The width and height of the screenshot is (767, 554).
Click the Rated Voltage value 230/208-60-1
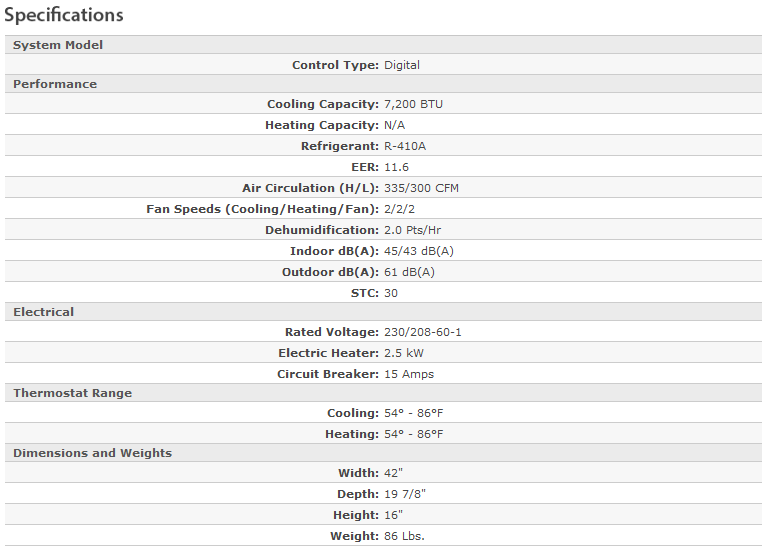tap(423, 332)
